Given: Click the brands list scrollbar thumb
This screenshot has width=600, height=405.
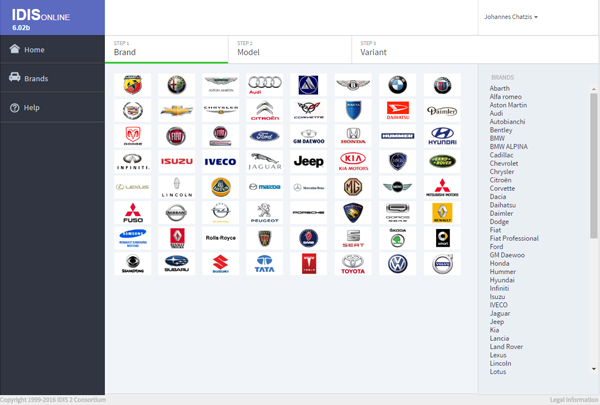Looking at the screenshot, I should click(x=593, y=166).
